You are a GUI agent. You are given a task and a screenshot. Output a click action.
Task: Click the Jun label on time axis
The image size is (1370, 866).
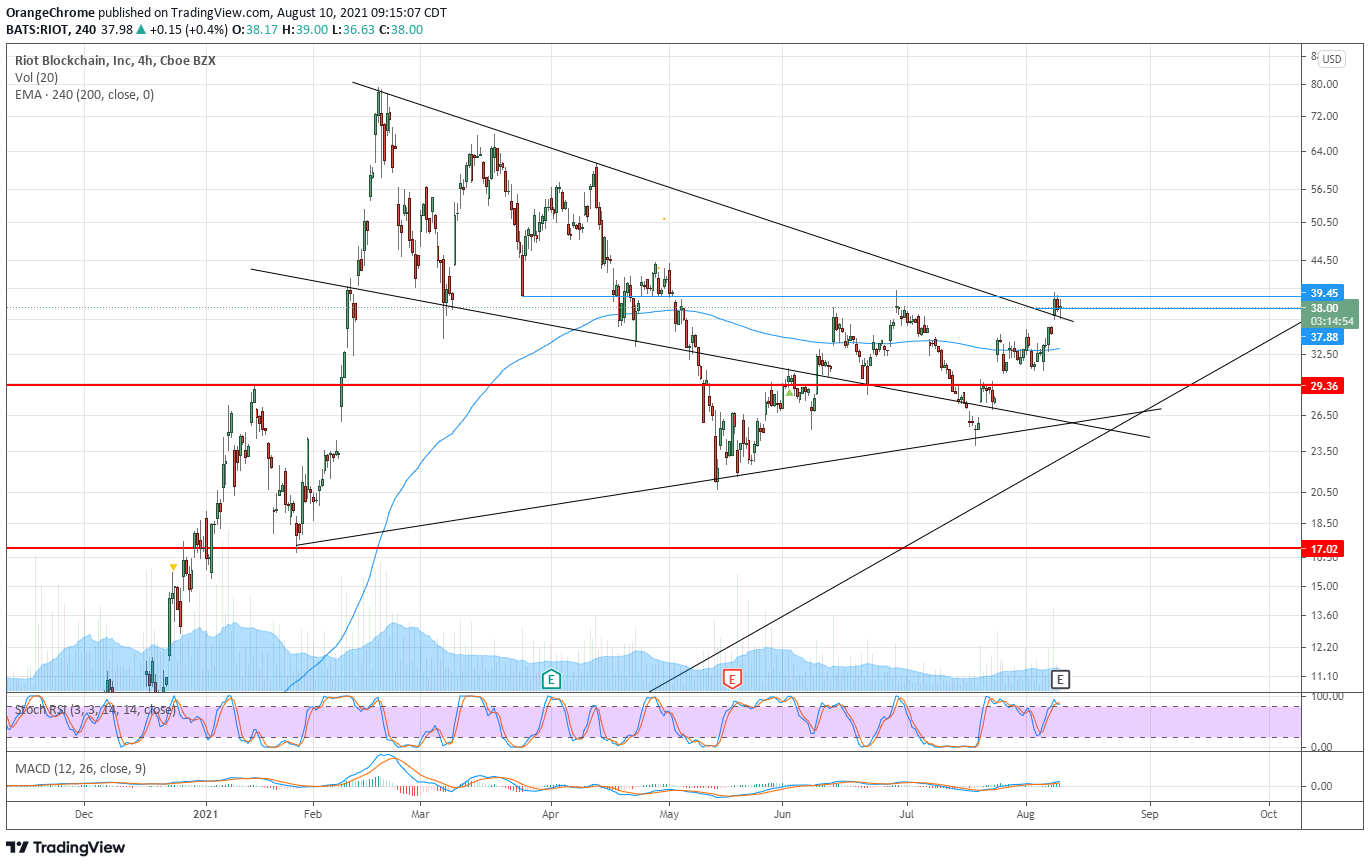tap(783, 816)
